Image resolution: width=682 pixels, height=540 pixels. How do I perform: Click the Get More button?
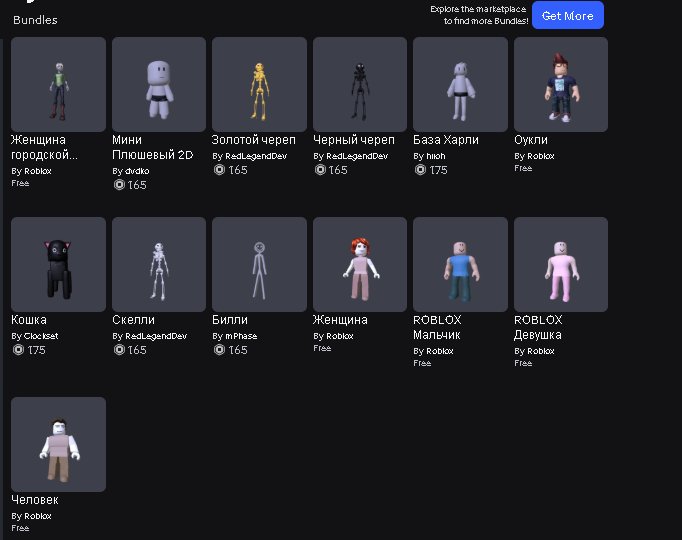(568, 15)
